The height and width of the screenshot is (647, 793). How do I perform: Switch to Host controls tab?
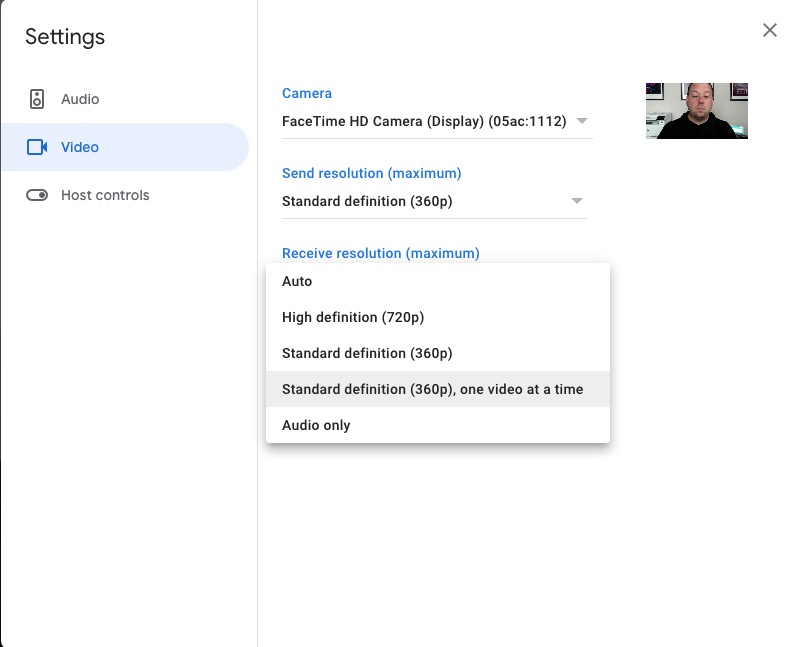pos(125,195)
